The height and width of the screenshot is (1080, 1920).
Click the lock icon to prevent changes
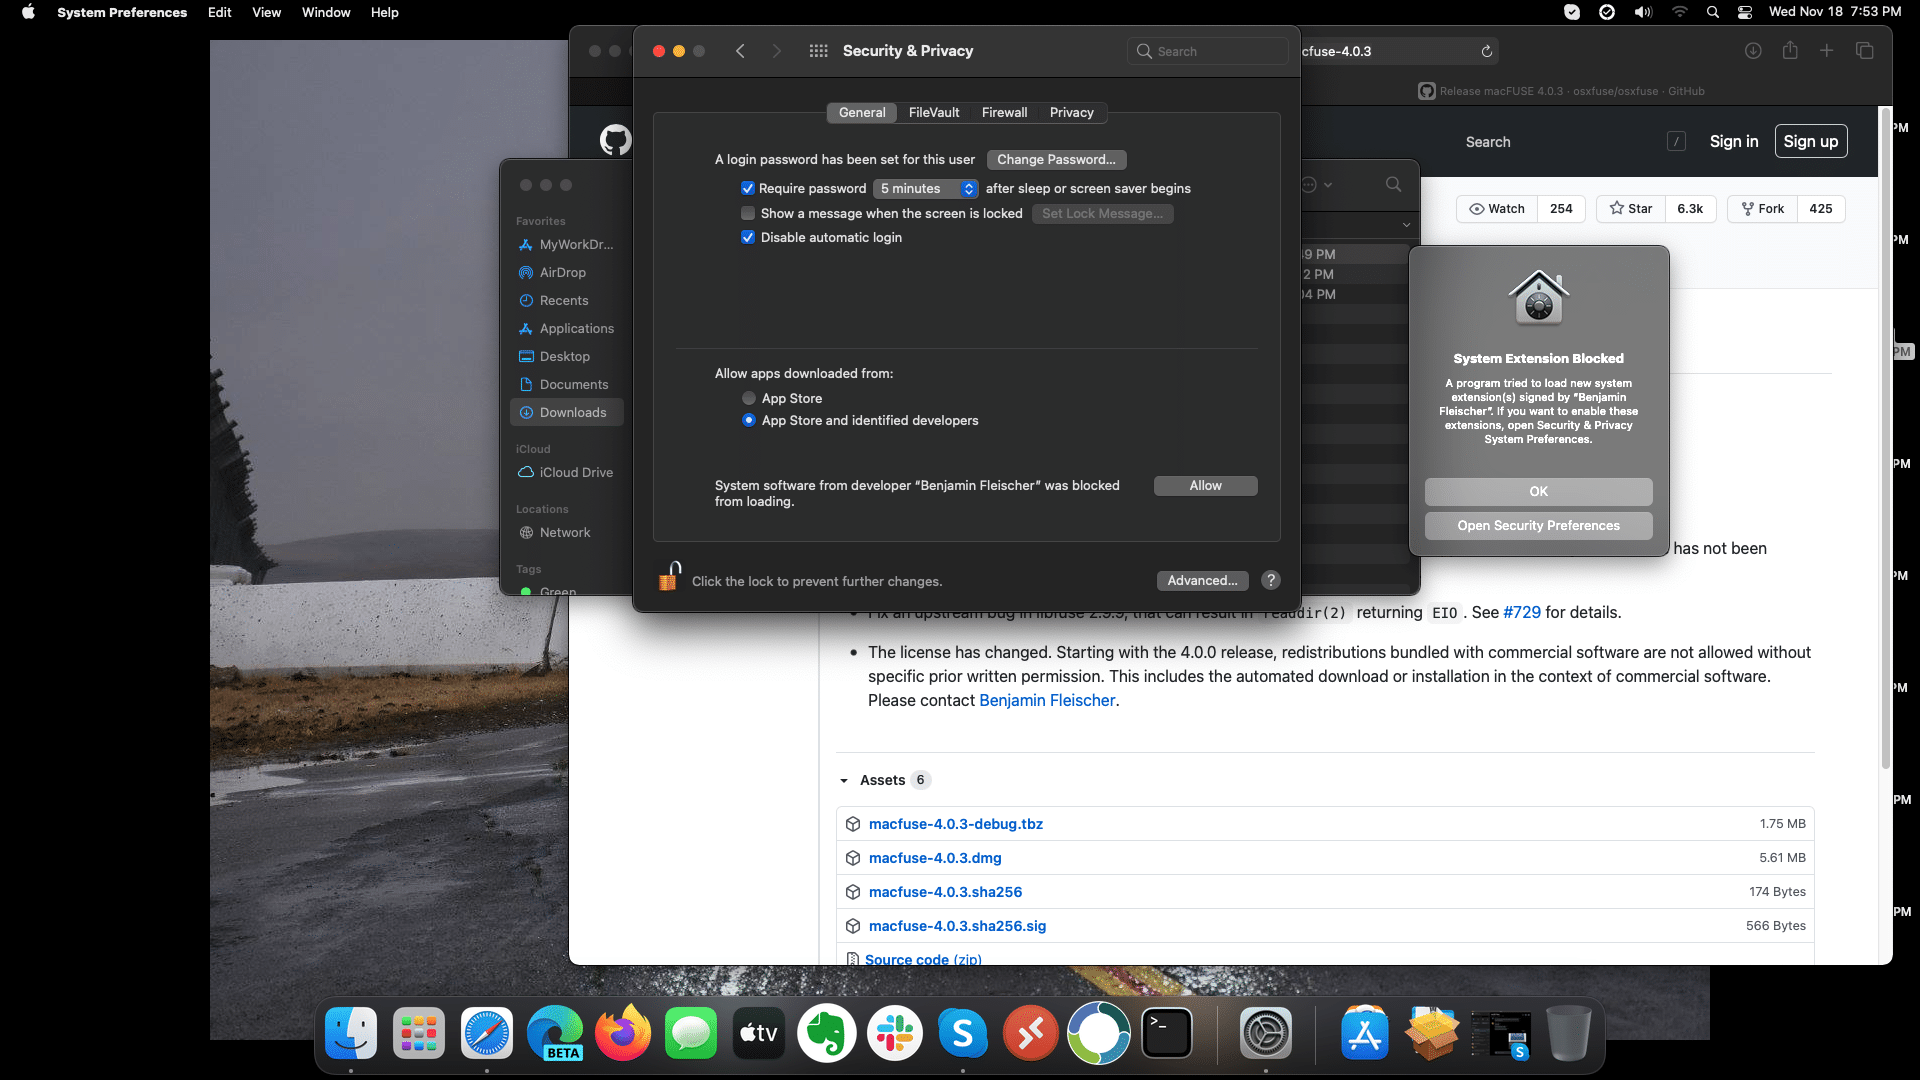pos(669,578)
